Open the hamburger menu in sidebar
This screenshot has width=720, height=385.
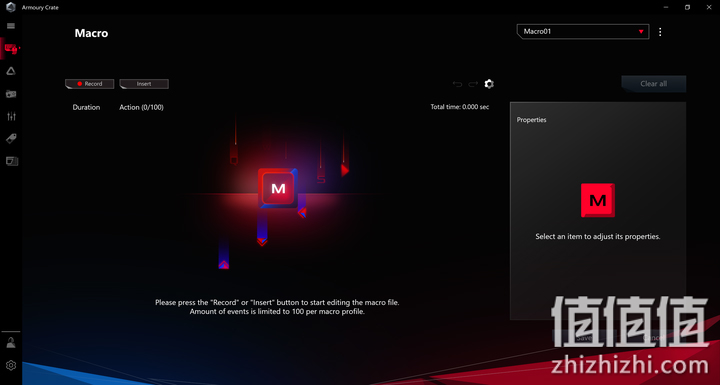11,26
